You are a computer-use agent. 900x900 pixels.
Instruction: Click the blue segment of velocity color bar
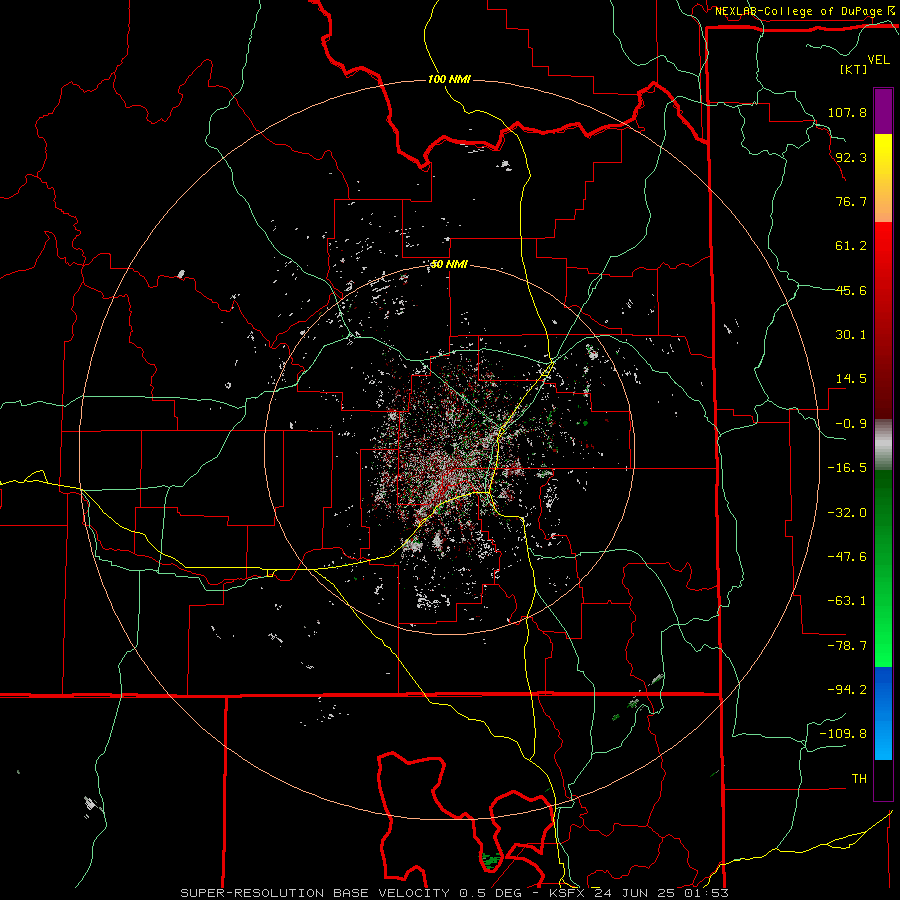click(x=883, y=713)
